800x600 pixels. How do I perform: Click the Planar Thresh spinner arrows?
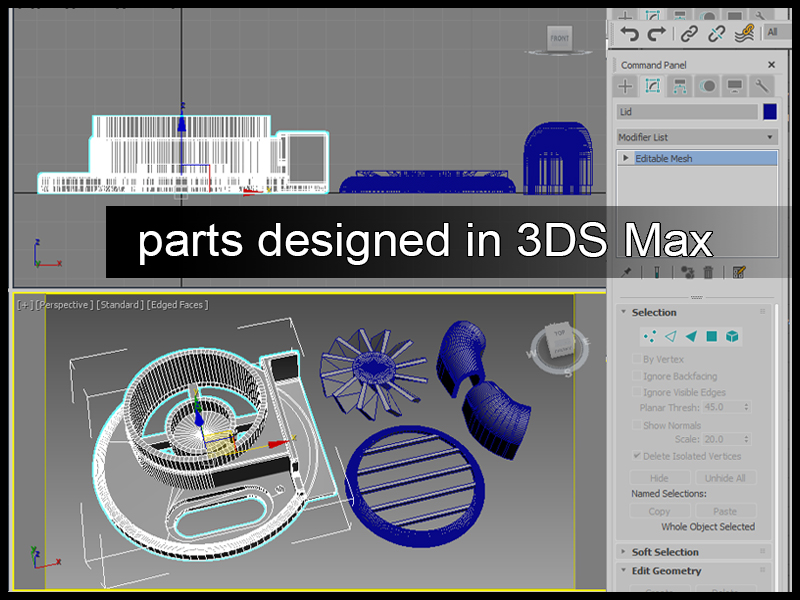pos(746,407)
